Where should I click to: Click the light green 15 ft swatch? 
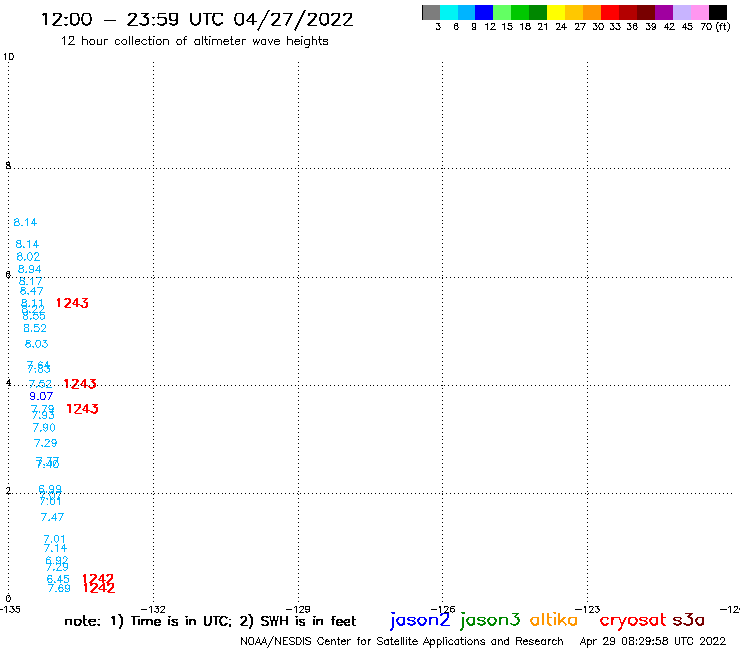click(502, 12)
